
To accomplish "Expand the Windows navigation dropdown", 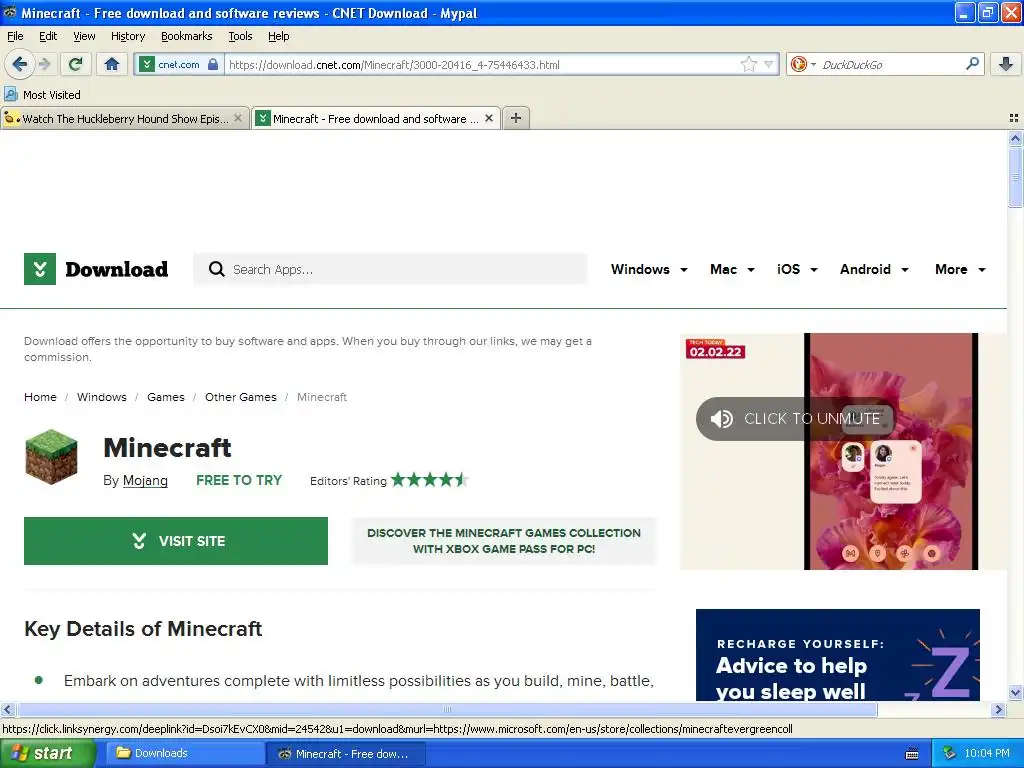I will click(x=649, y=269).
